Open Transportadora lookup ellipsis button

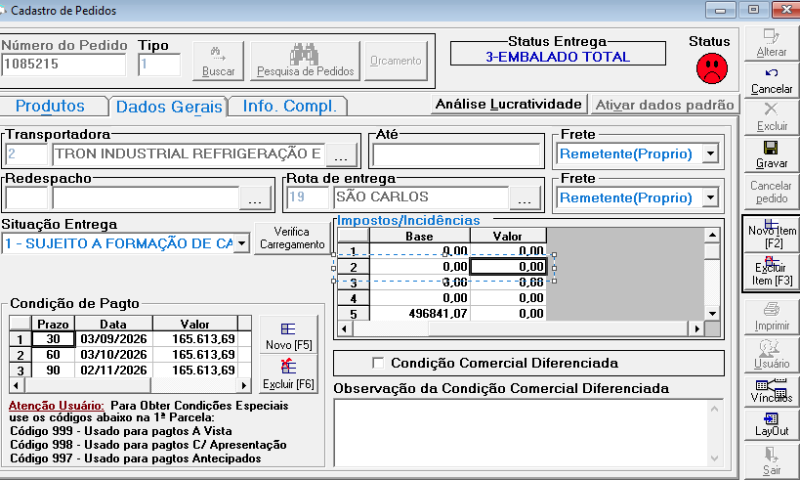[x=341, y=154]
